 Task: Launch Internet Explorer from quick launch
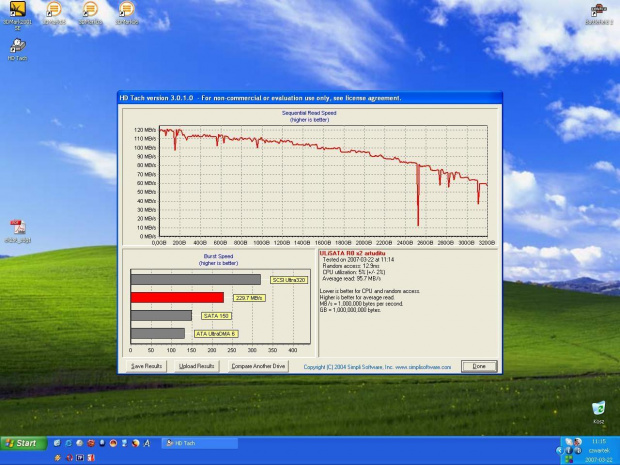tap(68, 443)
